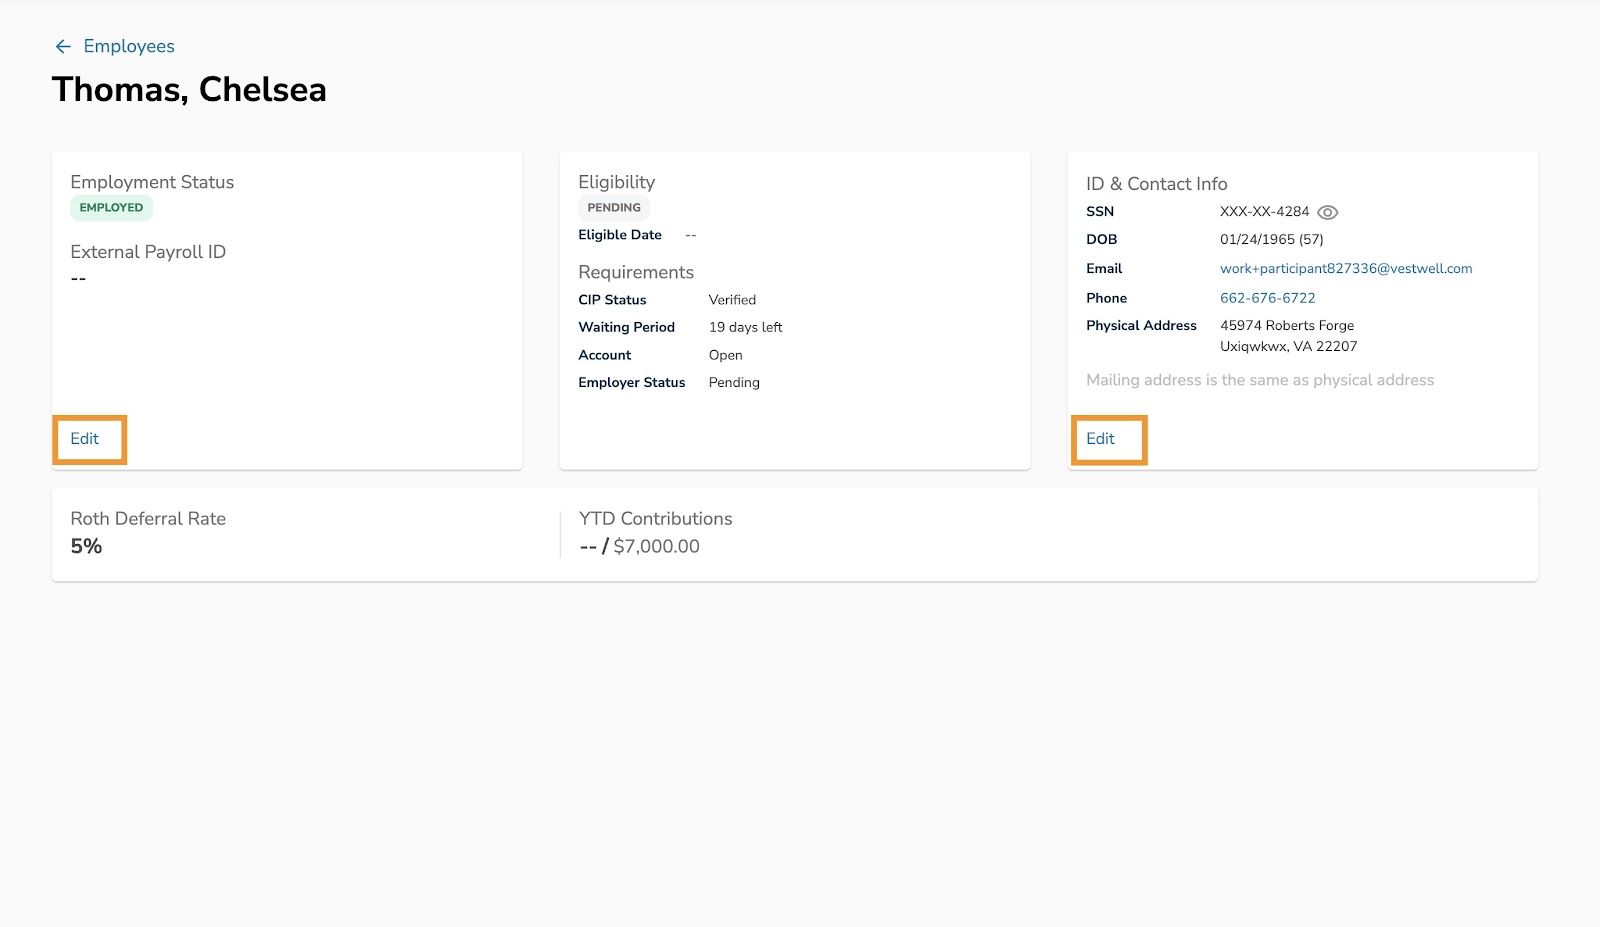Click the Eligible Date field
The height and width of the screenshot is (927, 1600).
pos(620,234)
